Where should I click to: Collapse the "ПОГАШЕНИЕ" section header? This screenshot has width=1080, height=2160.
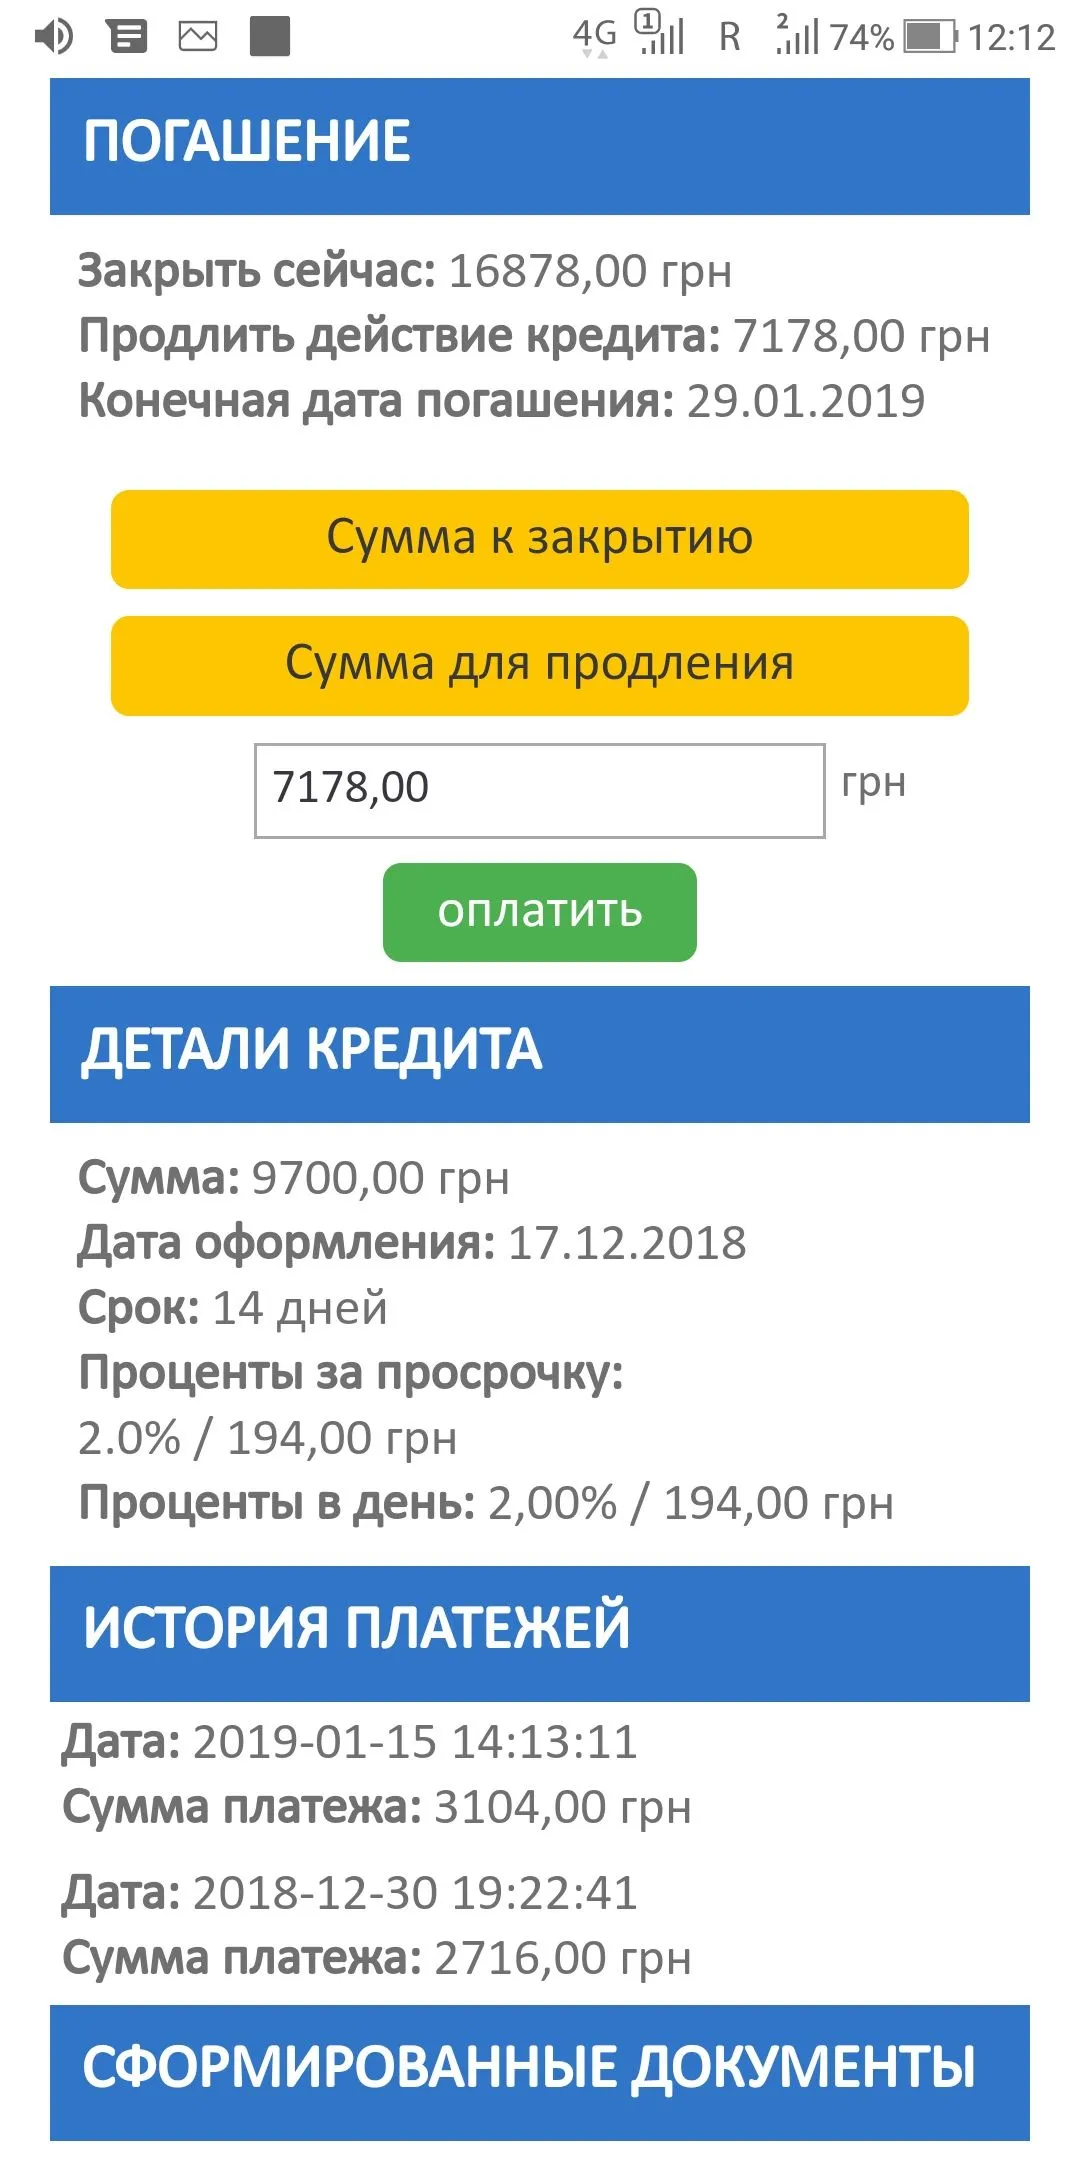(x=539, y=146)
